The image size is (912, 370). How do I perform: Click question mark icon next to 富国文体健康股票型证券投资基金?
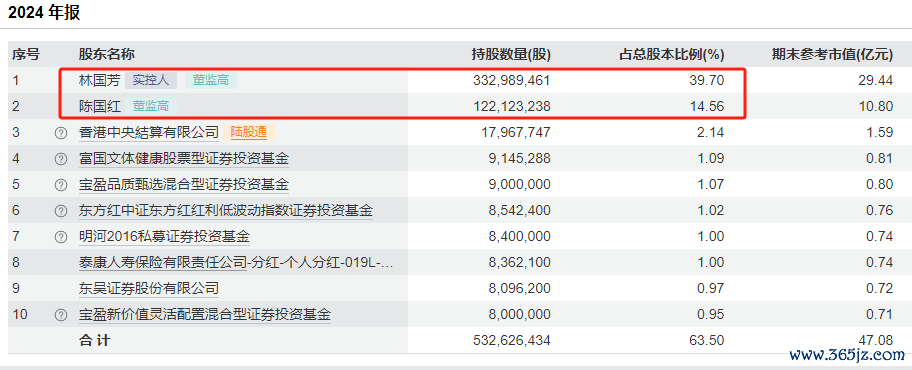coord(60,159)
